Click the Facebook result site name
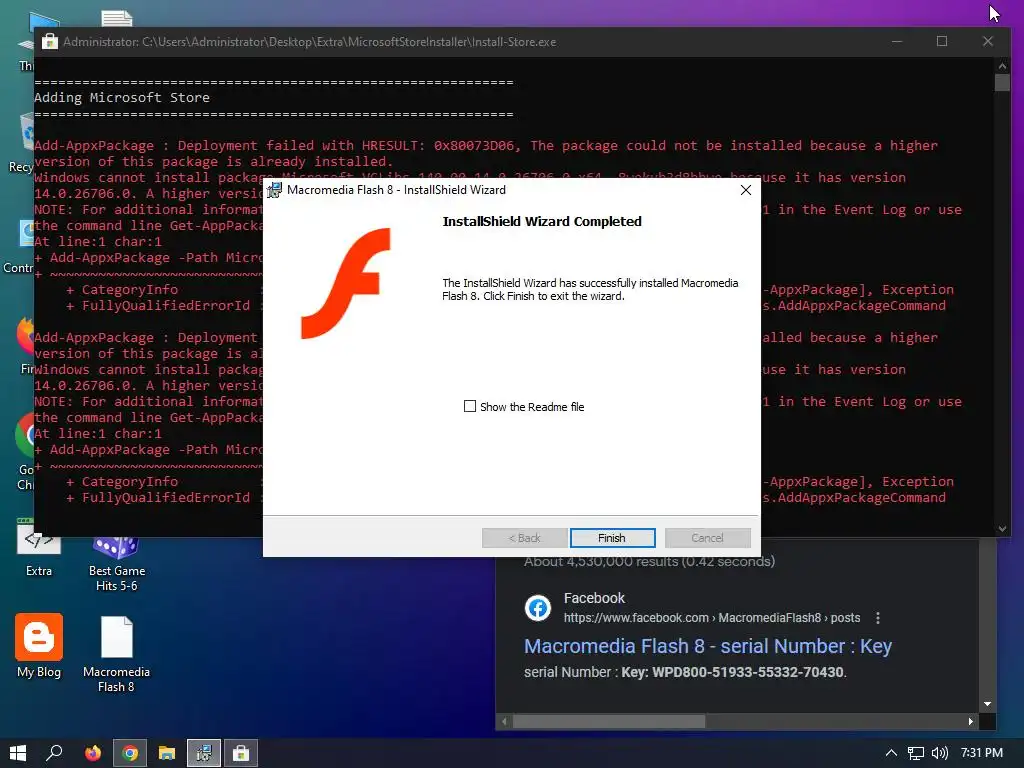This screenshot has height=768, width=1024. (x=594, y=598)
